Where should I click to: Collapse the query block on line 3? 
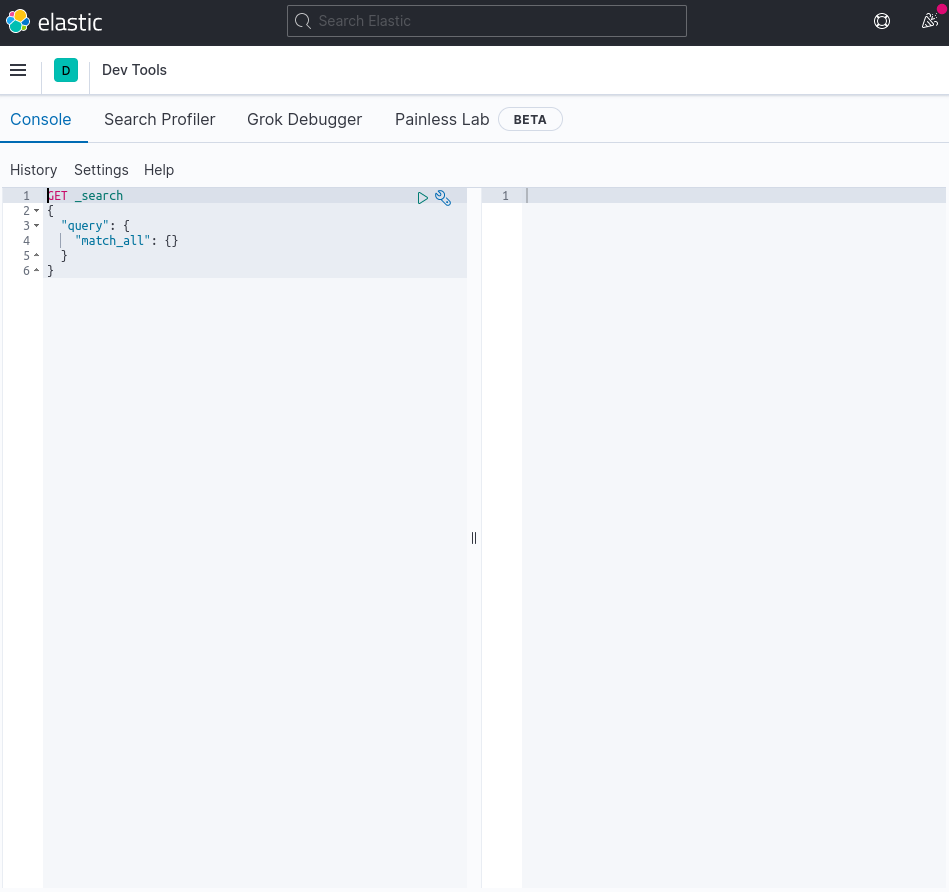[x=37, y=226]
